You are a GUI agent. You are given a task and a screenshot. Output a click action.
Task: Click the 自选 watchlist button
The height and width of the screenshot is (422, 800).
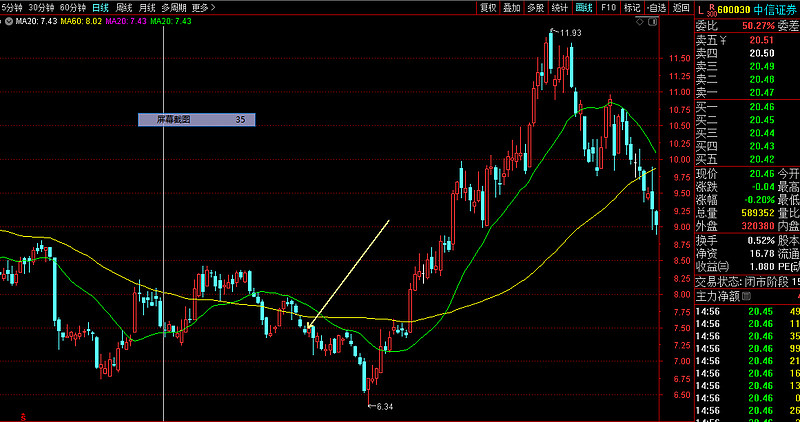pyautogui.click(x=656, y=8)
